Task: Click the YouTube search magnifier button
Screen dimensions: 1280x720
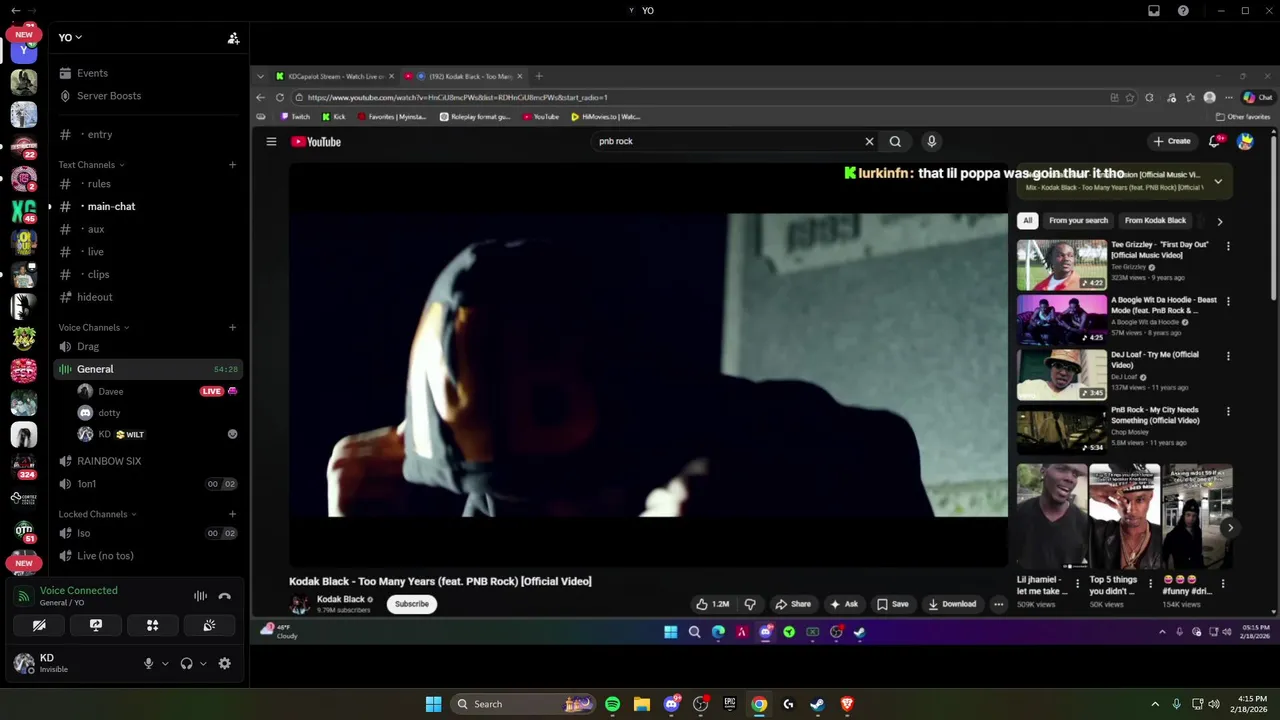Action: [x=895, y=142]
